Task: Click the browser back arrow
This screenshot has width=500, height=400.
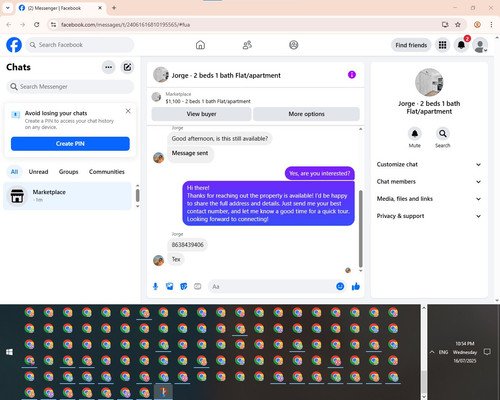Action: [9, 25]
